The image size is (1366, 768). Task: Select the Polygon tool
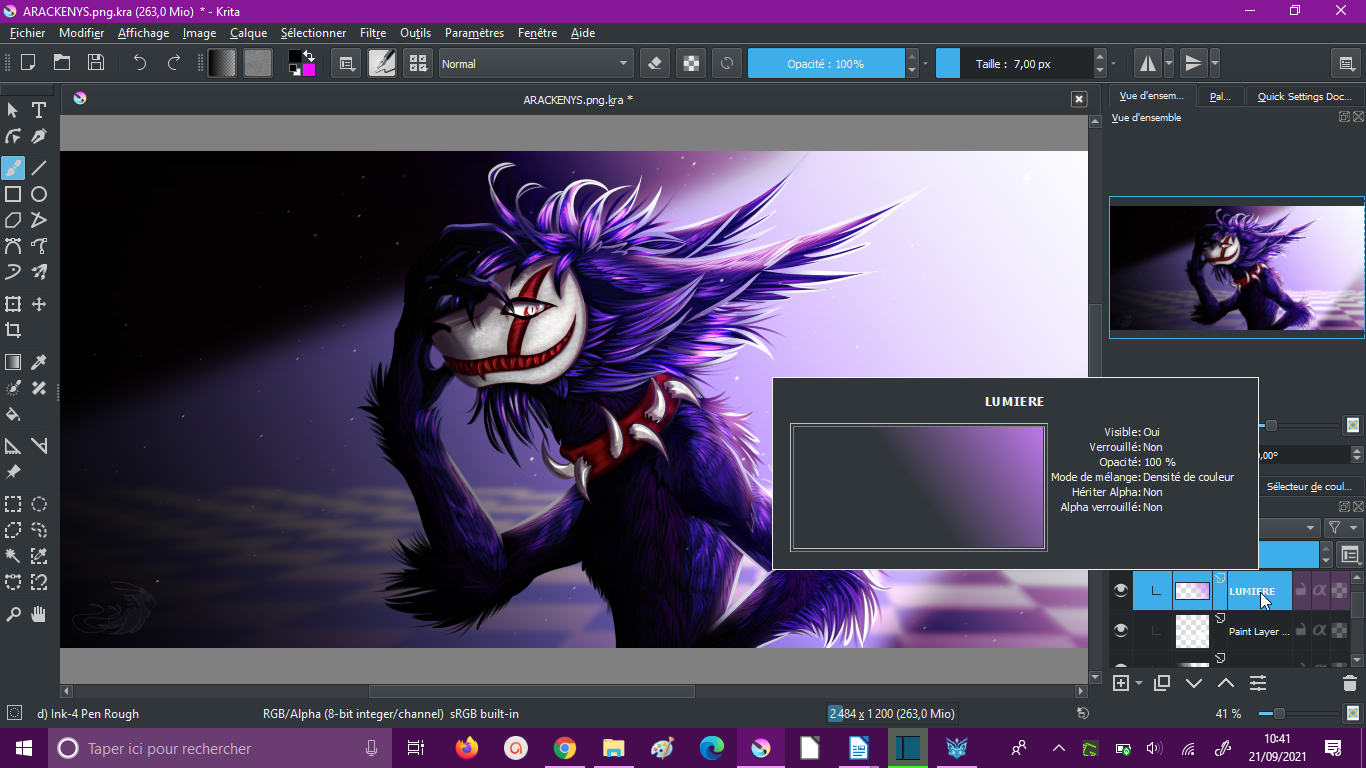pyautogui.click(x=13, y=220)
